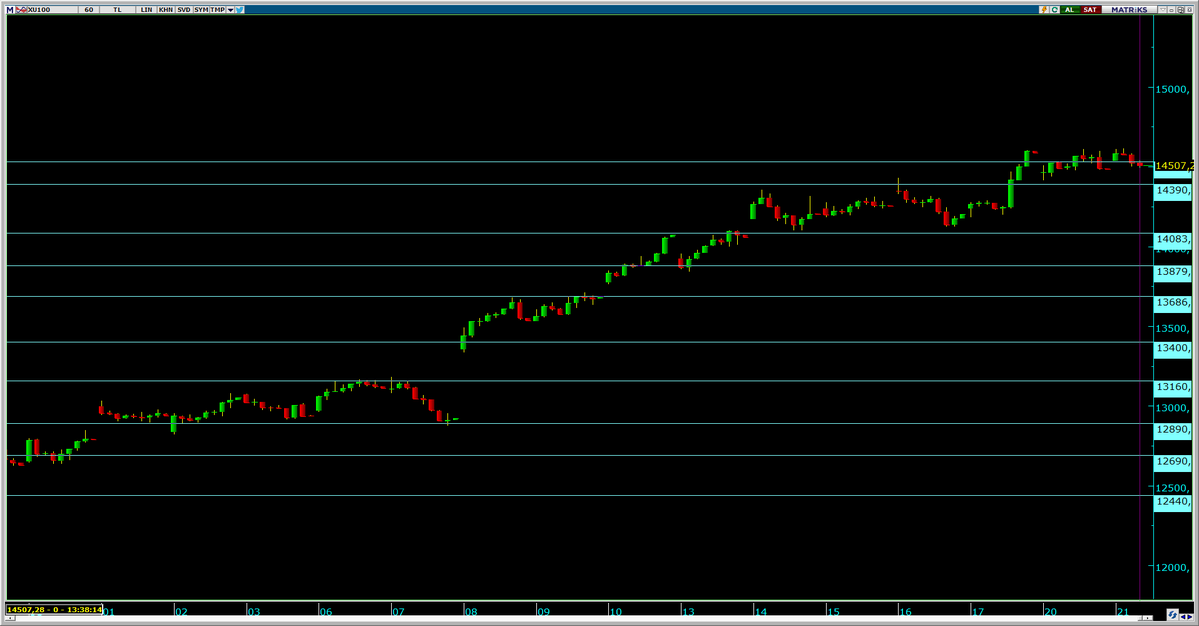The width and height of the screenshot is (1199, 626).
Task: Click date label 21 on time axis
Action: click(1123, 611)
